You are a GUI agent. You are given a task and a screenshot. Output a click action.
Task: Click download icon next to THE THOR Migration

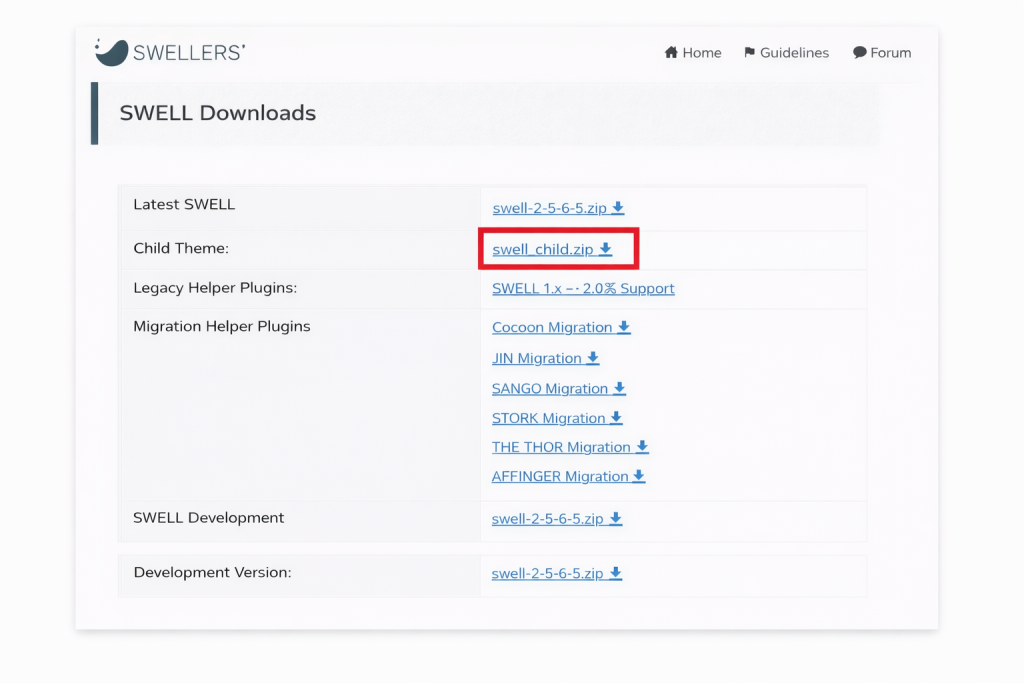click(x=642, y=447)
